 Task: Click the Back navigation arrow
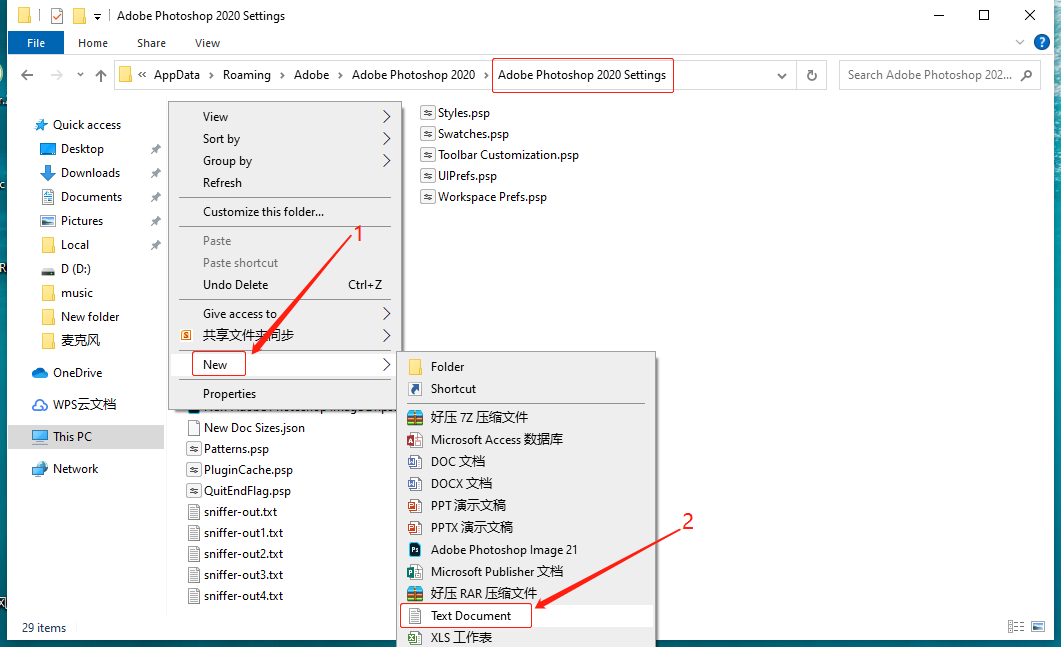pyautogui.click(x=27, y=75)
